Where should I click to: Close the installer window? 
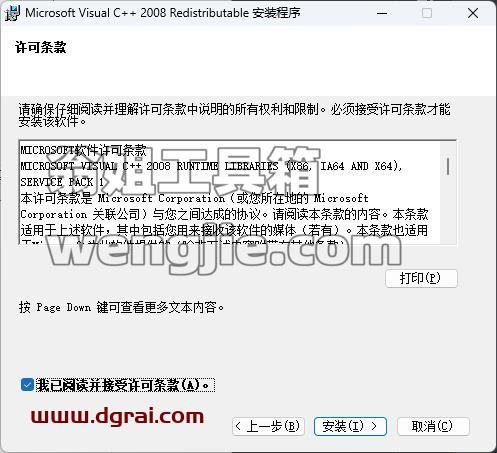473,13
